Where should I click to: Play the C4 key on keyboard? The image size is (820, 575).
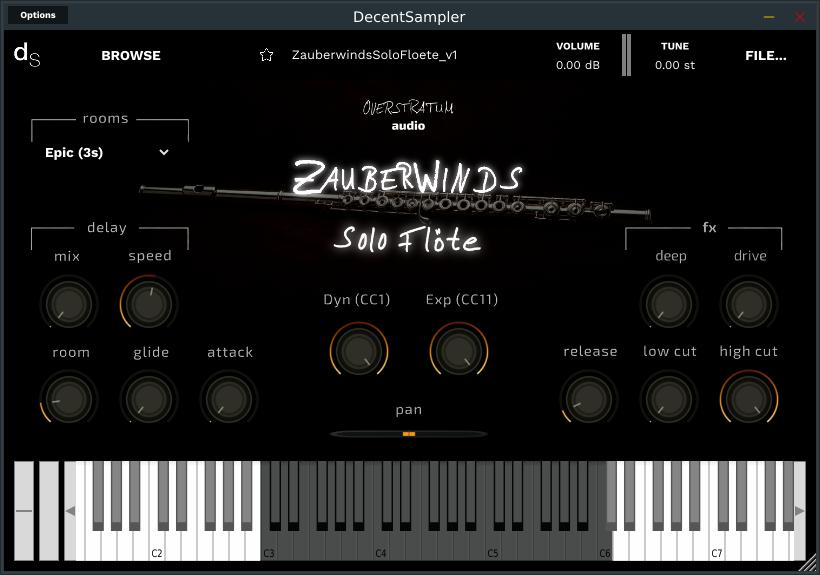380,546
